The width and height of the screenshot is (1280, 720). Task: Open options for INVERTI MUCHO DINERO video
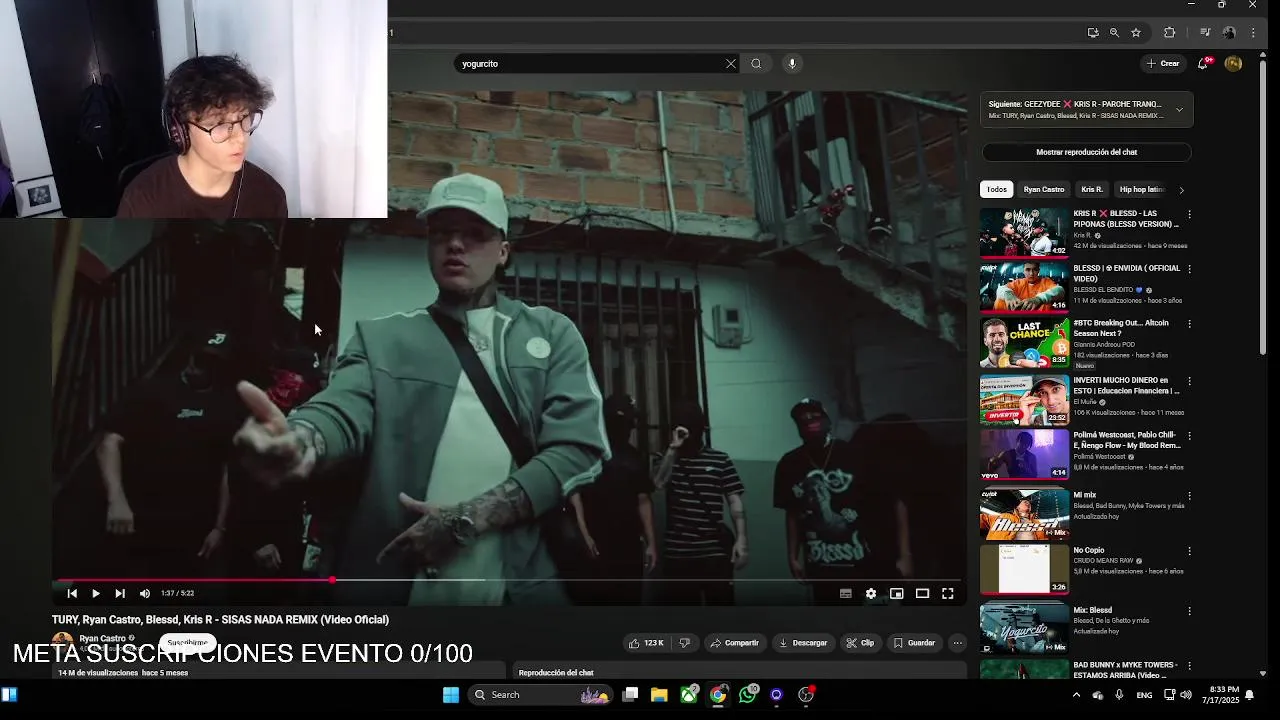point(1189,382)
